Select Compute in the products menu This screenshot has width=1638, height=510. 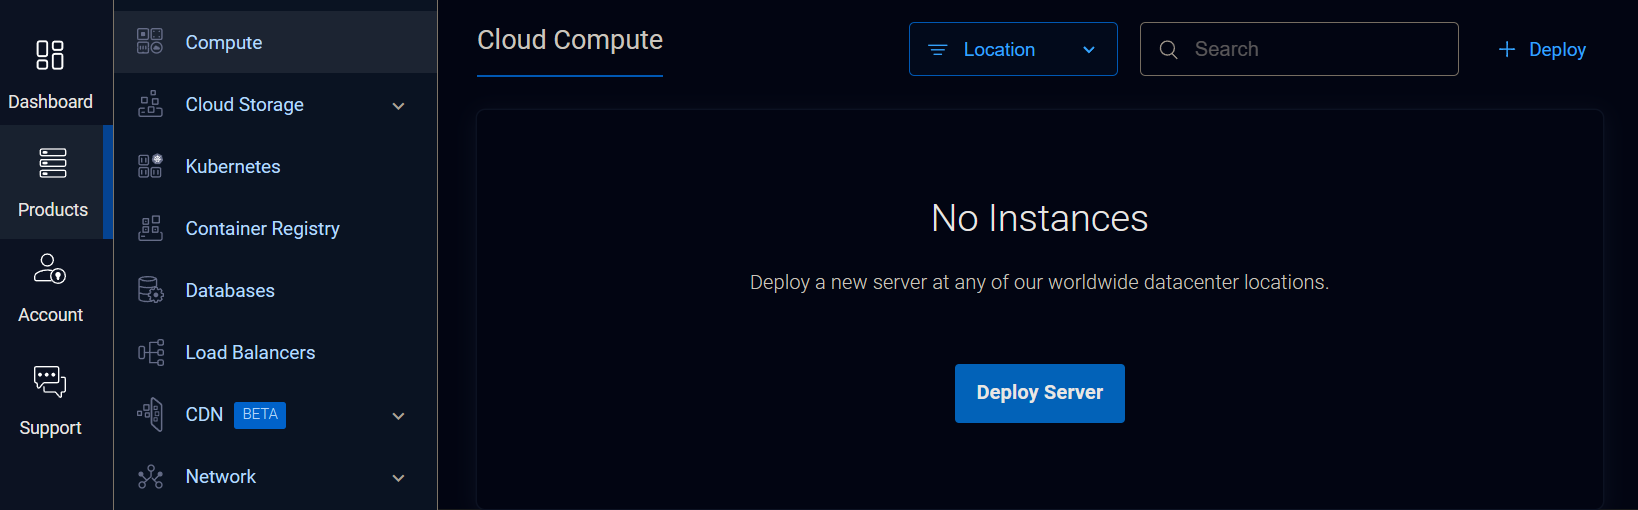275,42
